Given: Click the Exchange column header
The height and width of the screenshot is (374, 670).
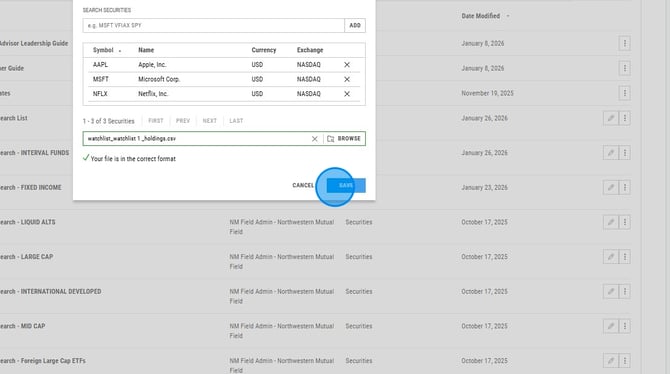Looking at the screenshot, I should pyautogui.click(x=310, y=50).
